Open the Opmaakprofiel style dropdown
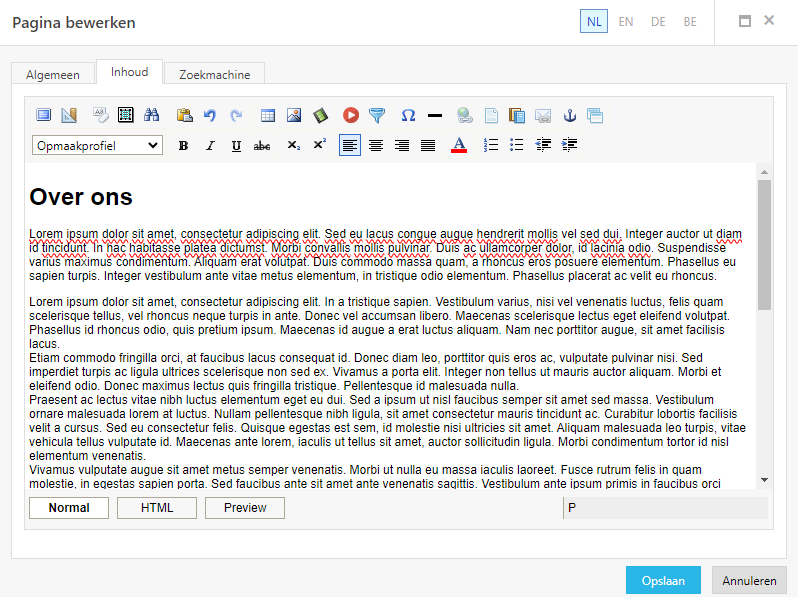The height and width of the screenshot is (597, 798). coord(97,146)
